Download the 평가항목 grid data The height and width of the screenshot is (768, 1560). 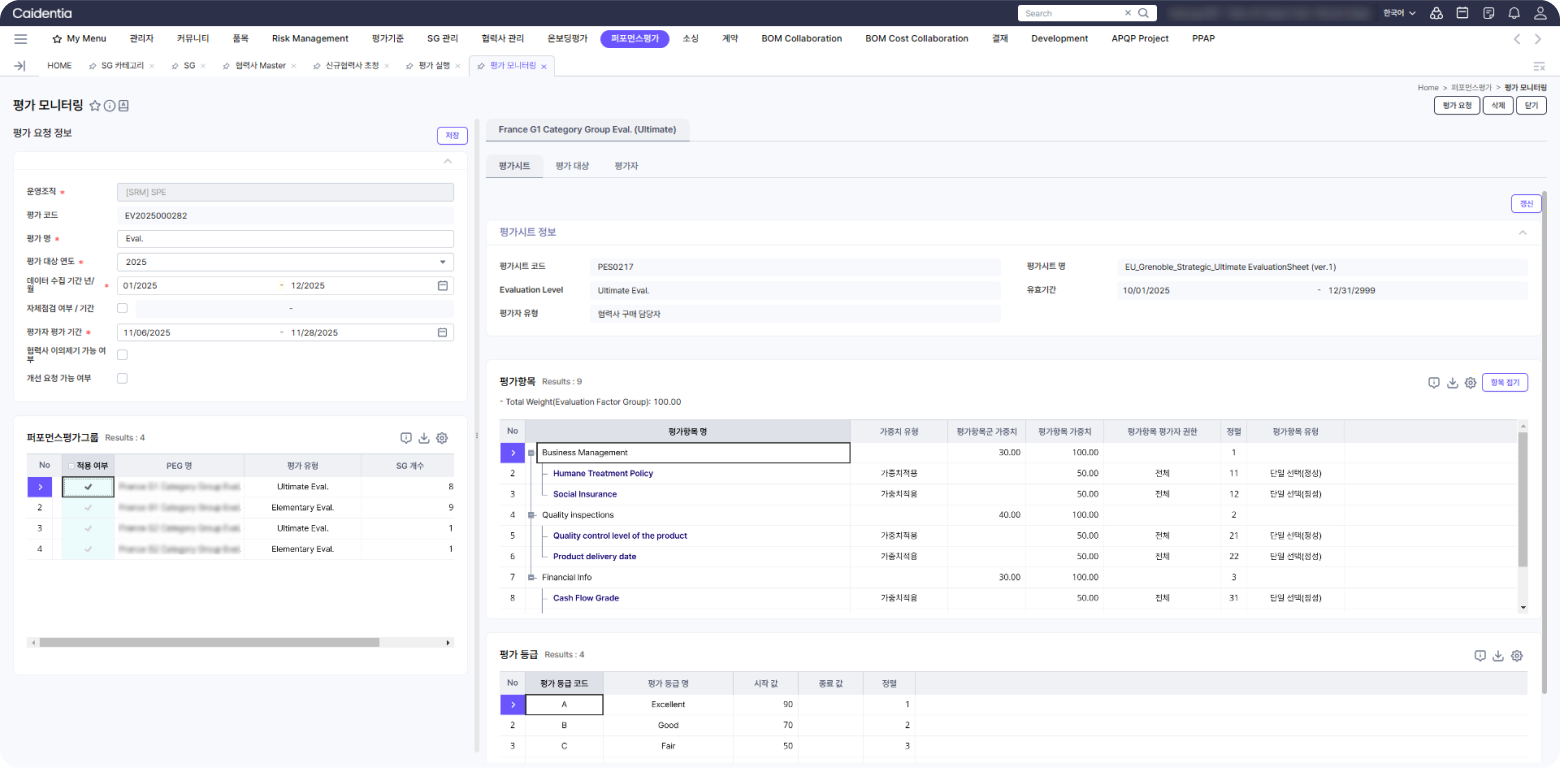(1452, 383)
